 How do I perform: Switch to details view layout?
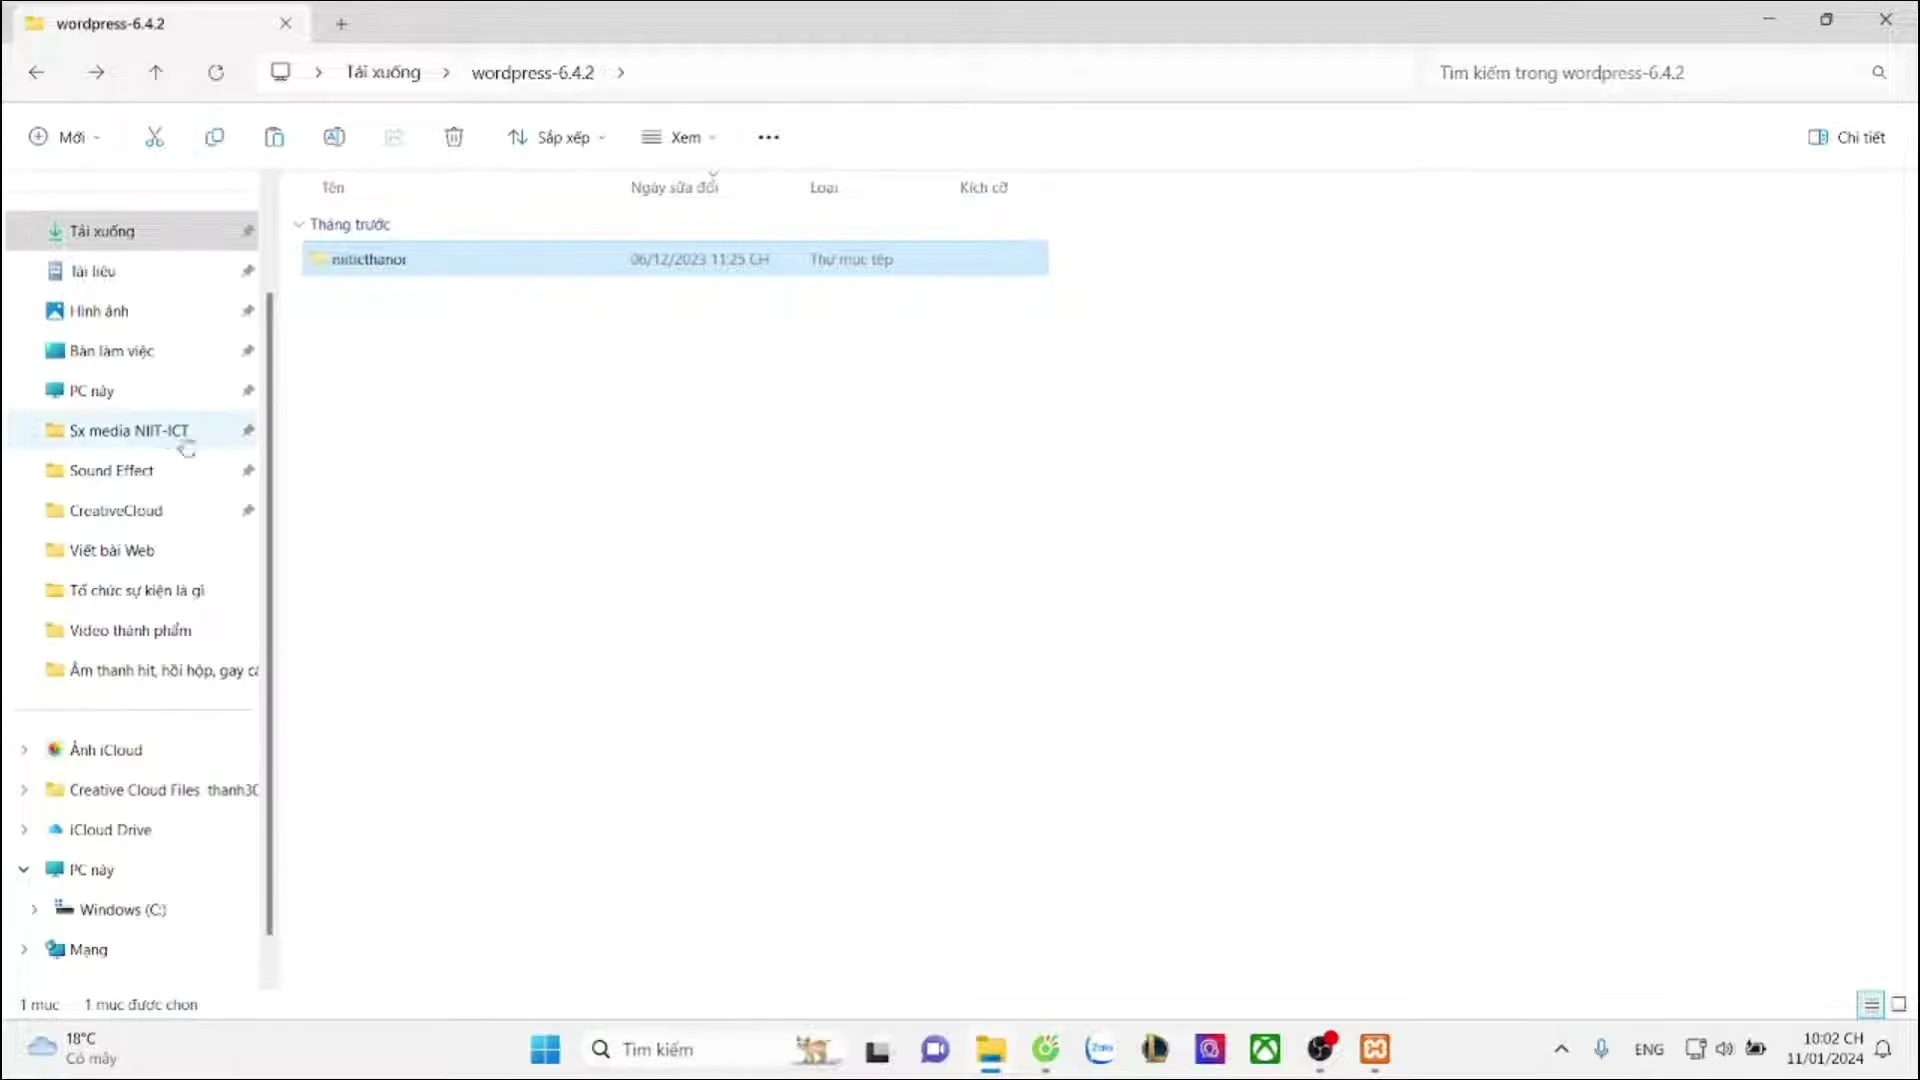point(1871,1004)
